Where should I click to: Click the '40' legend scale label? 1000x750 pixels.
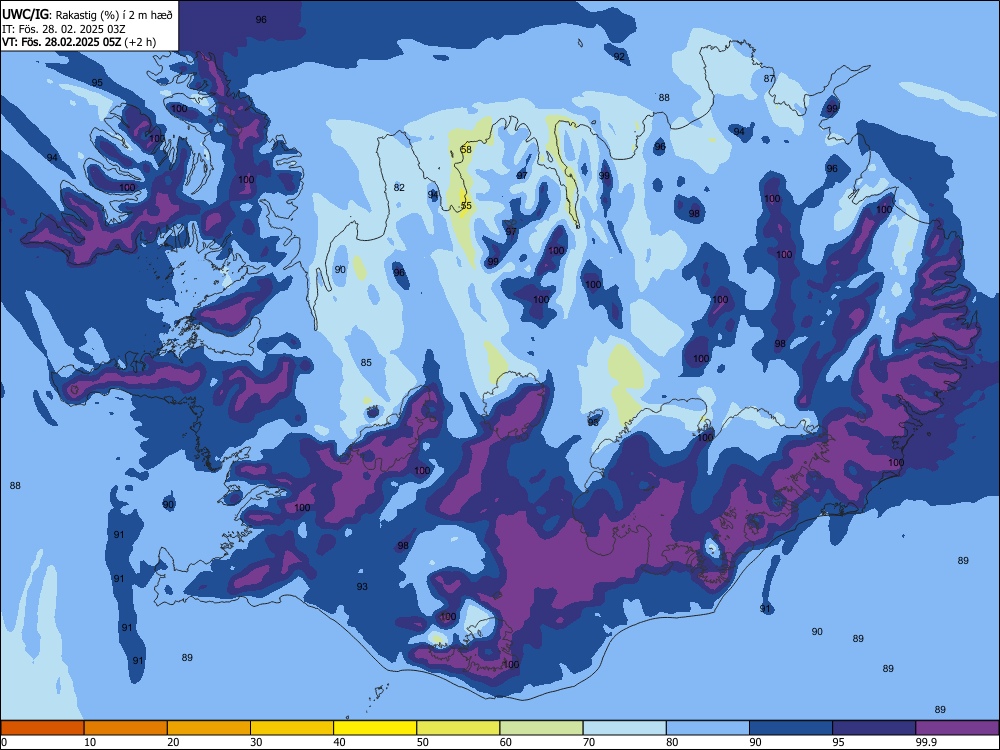tap(339, 742)
